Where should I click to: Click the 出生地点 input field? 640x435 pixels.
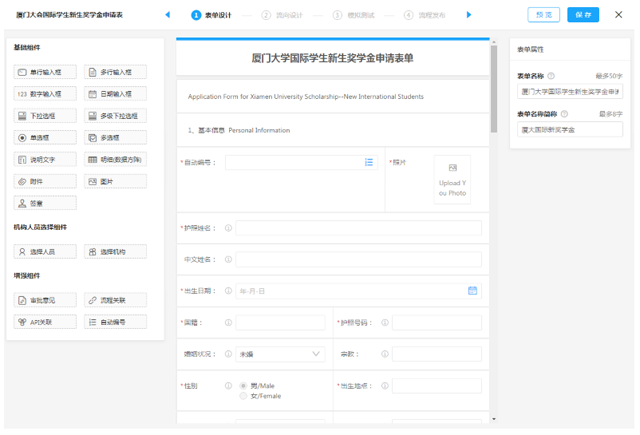coord(437,386)
